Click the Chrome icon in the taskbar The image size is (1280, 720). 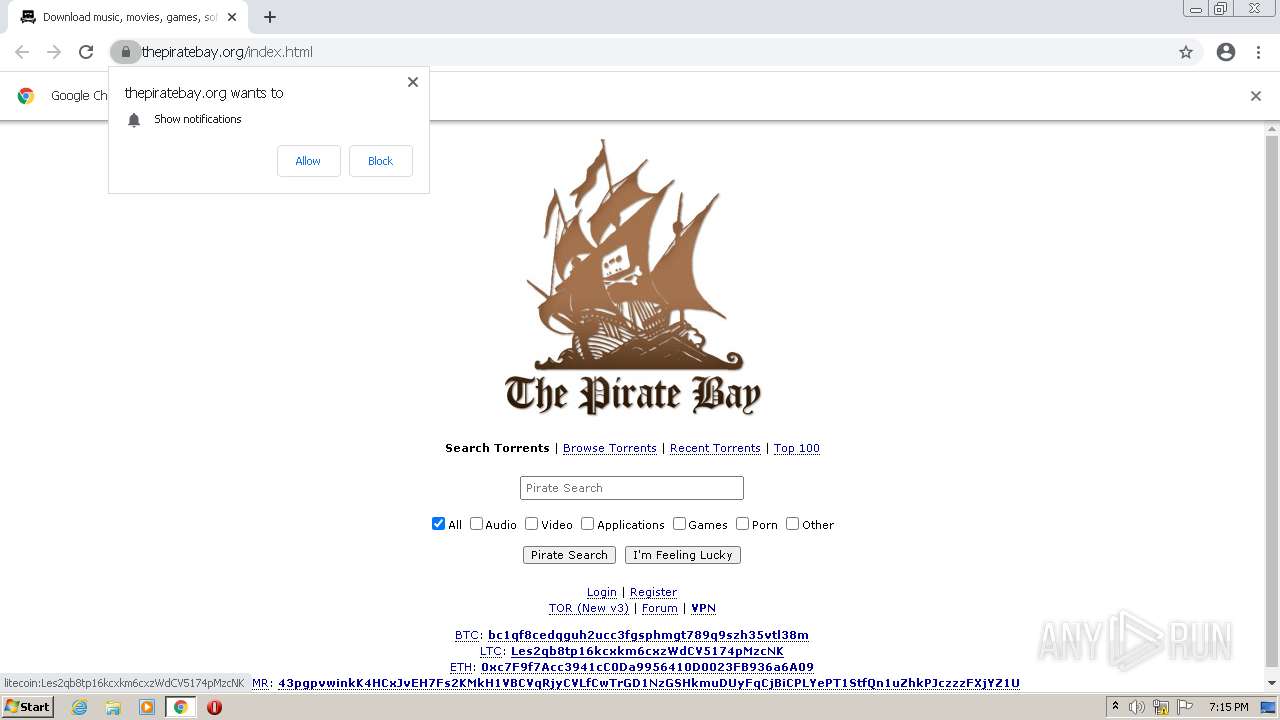[x=180, y=707]
